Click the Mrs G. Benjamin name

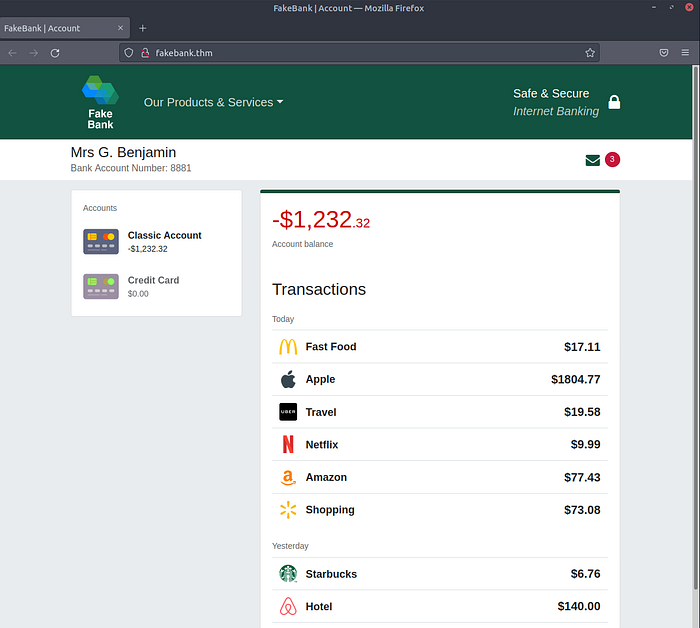click(123, 152)
